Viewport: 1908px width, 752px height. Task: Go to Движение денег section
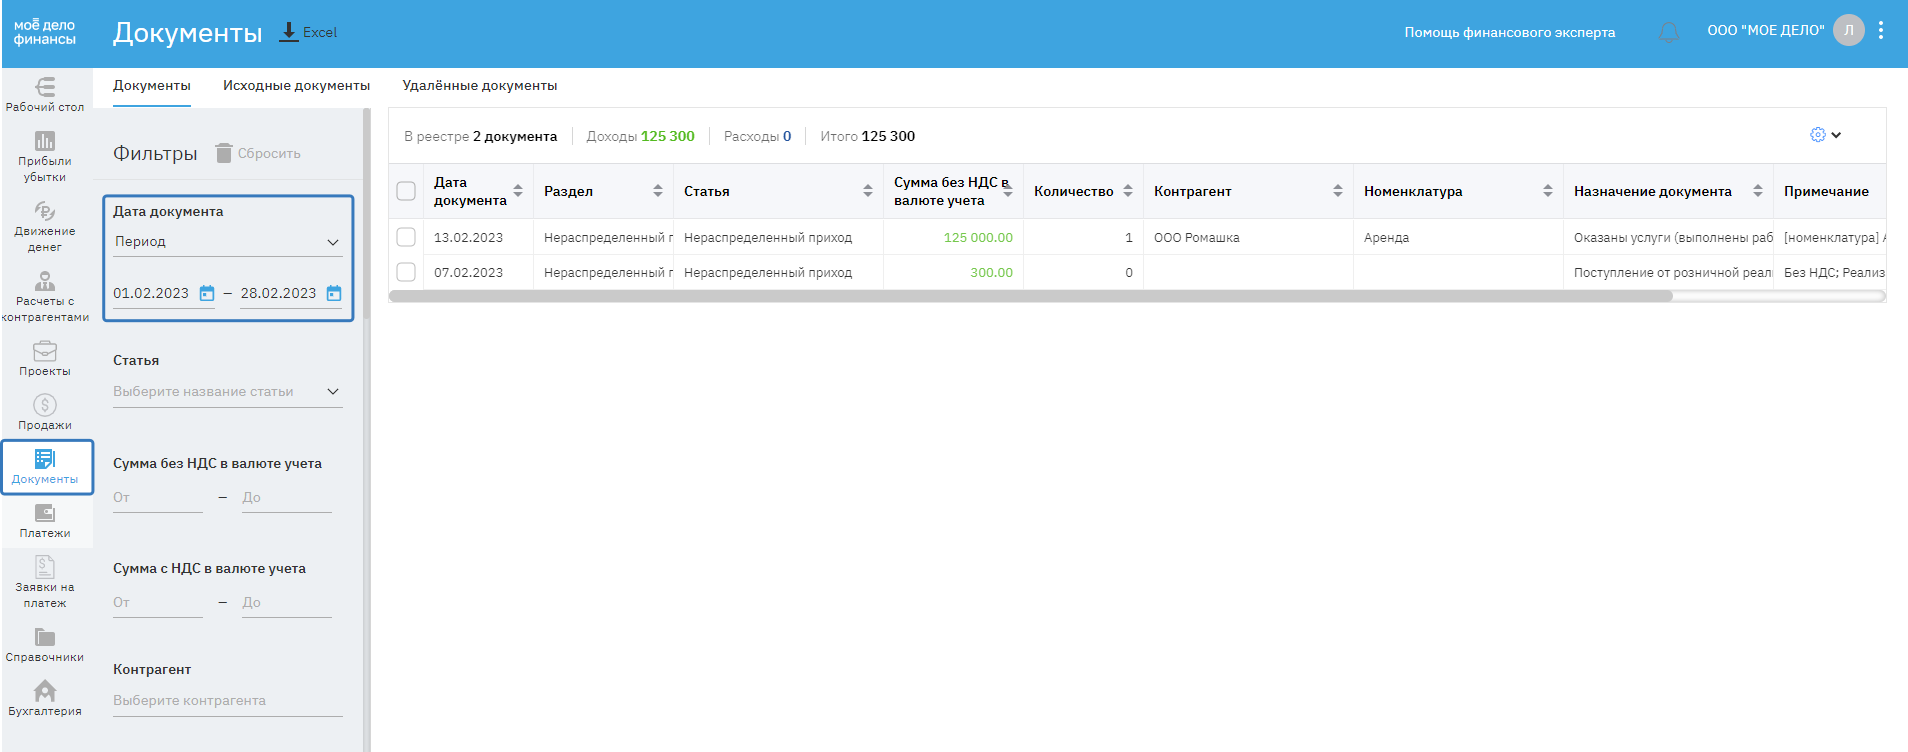tap(45, 226)
